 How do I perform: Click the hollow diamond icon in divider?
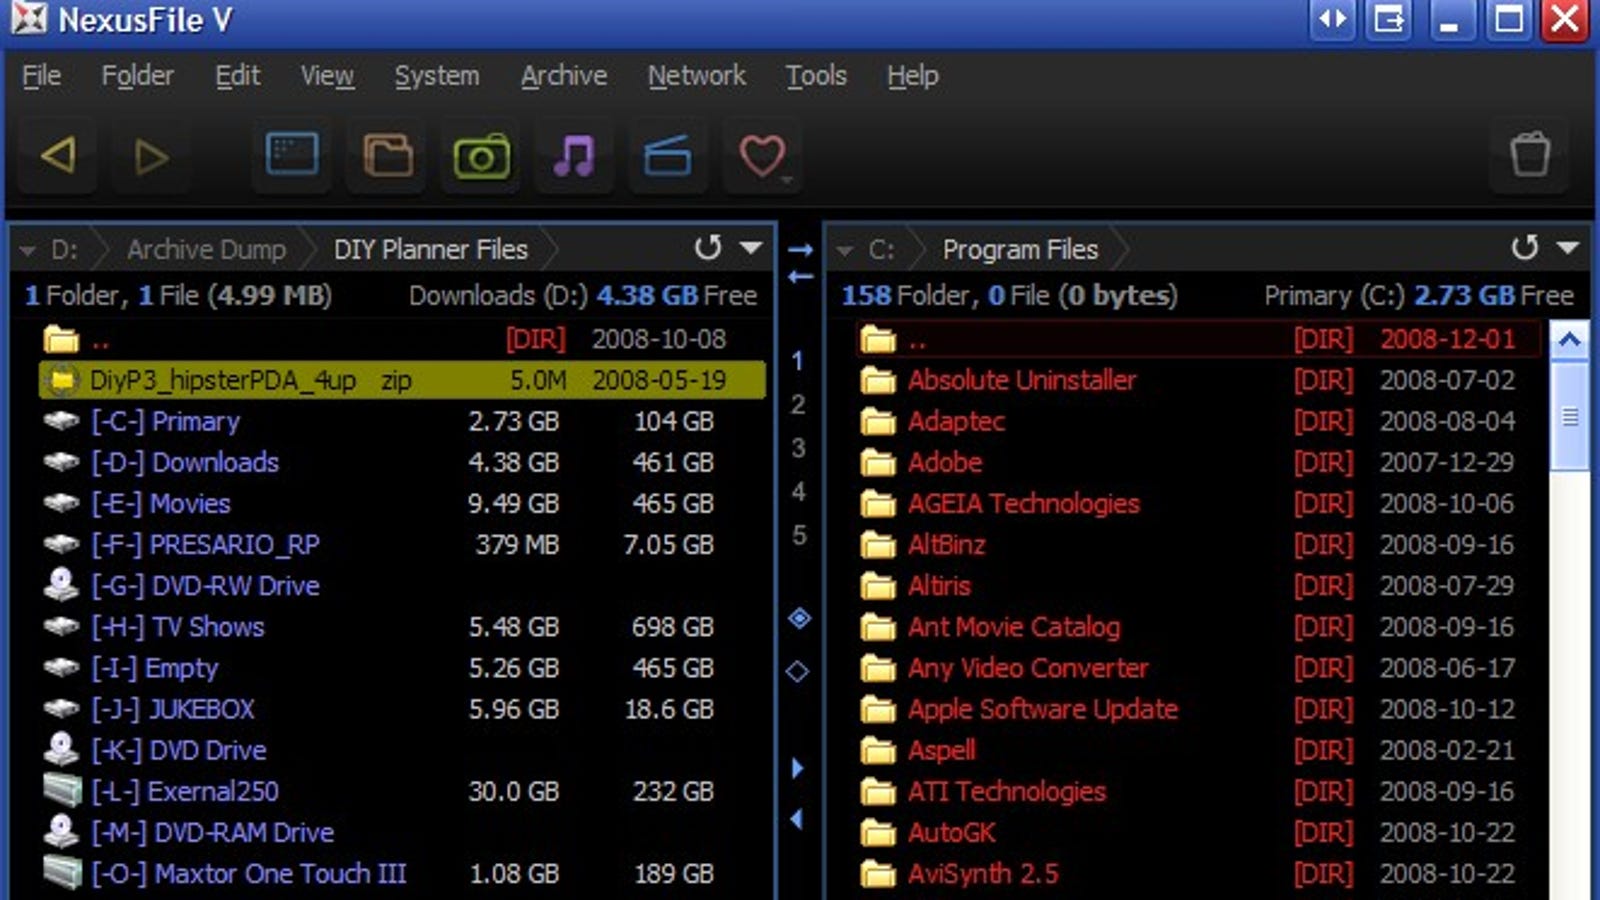tap(797, 671)
